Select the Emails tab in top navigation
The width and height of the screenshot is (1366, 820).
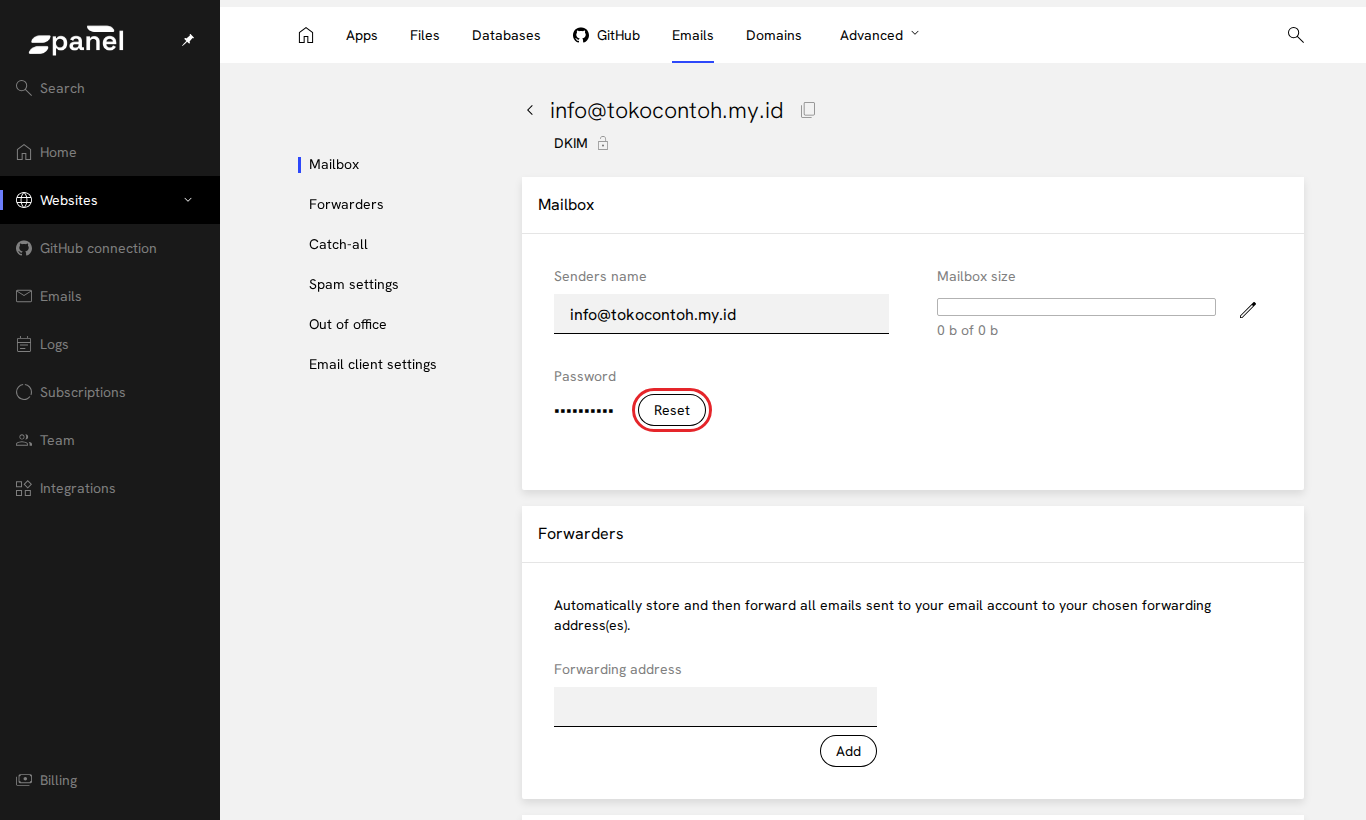click(693, 35)
